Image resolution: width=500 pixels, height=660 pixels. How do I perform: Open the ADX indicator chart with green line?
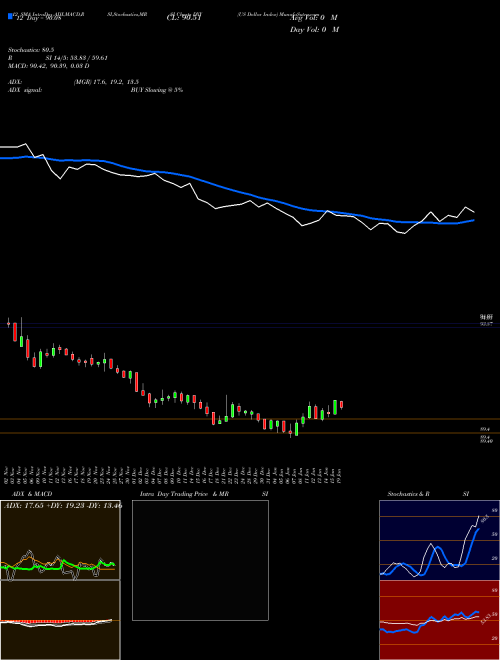(60, 540)
